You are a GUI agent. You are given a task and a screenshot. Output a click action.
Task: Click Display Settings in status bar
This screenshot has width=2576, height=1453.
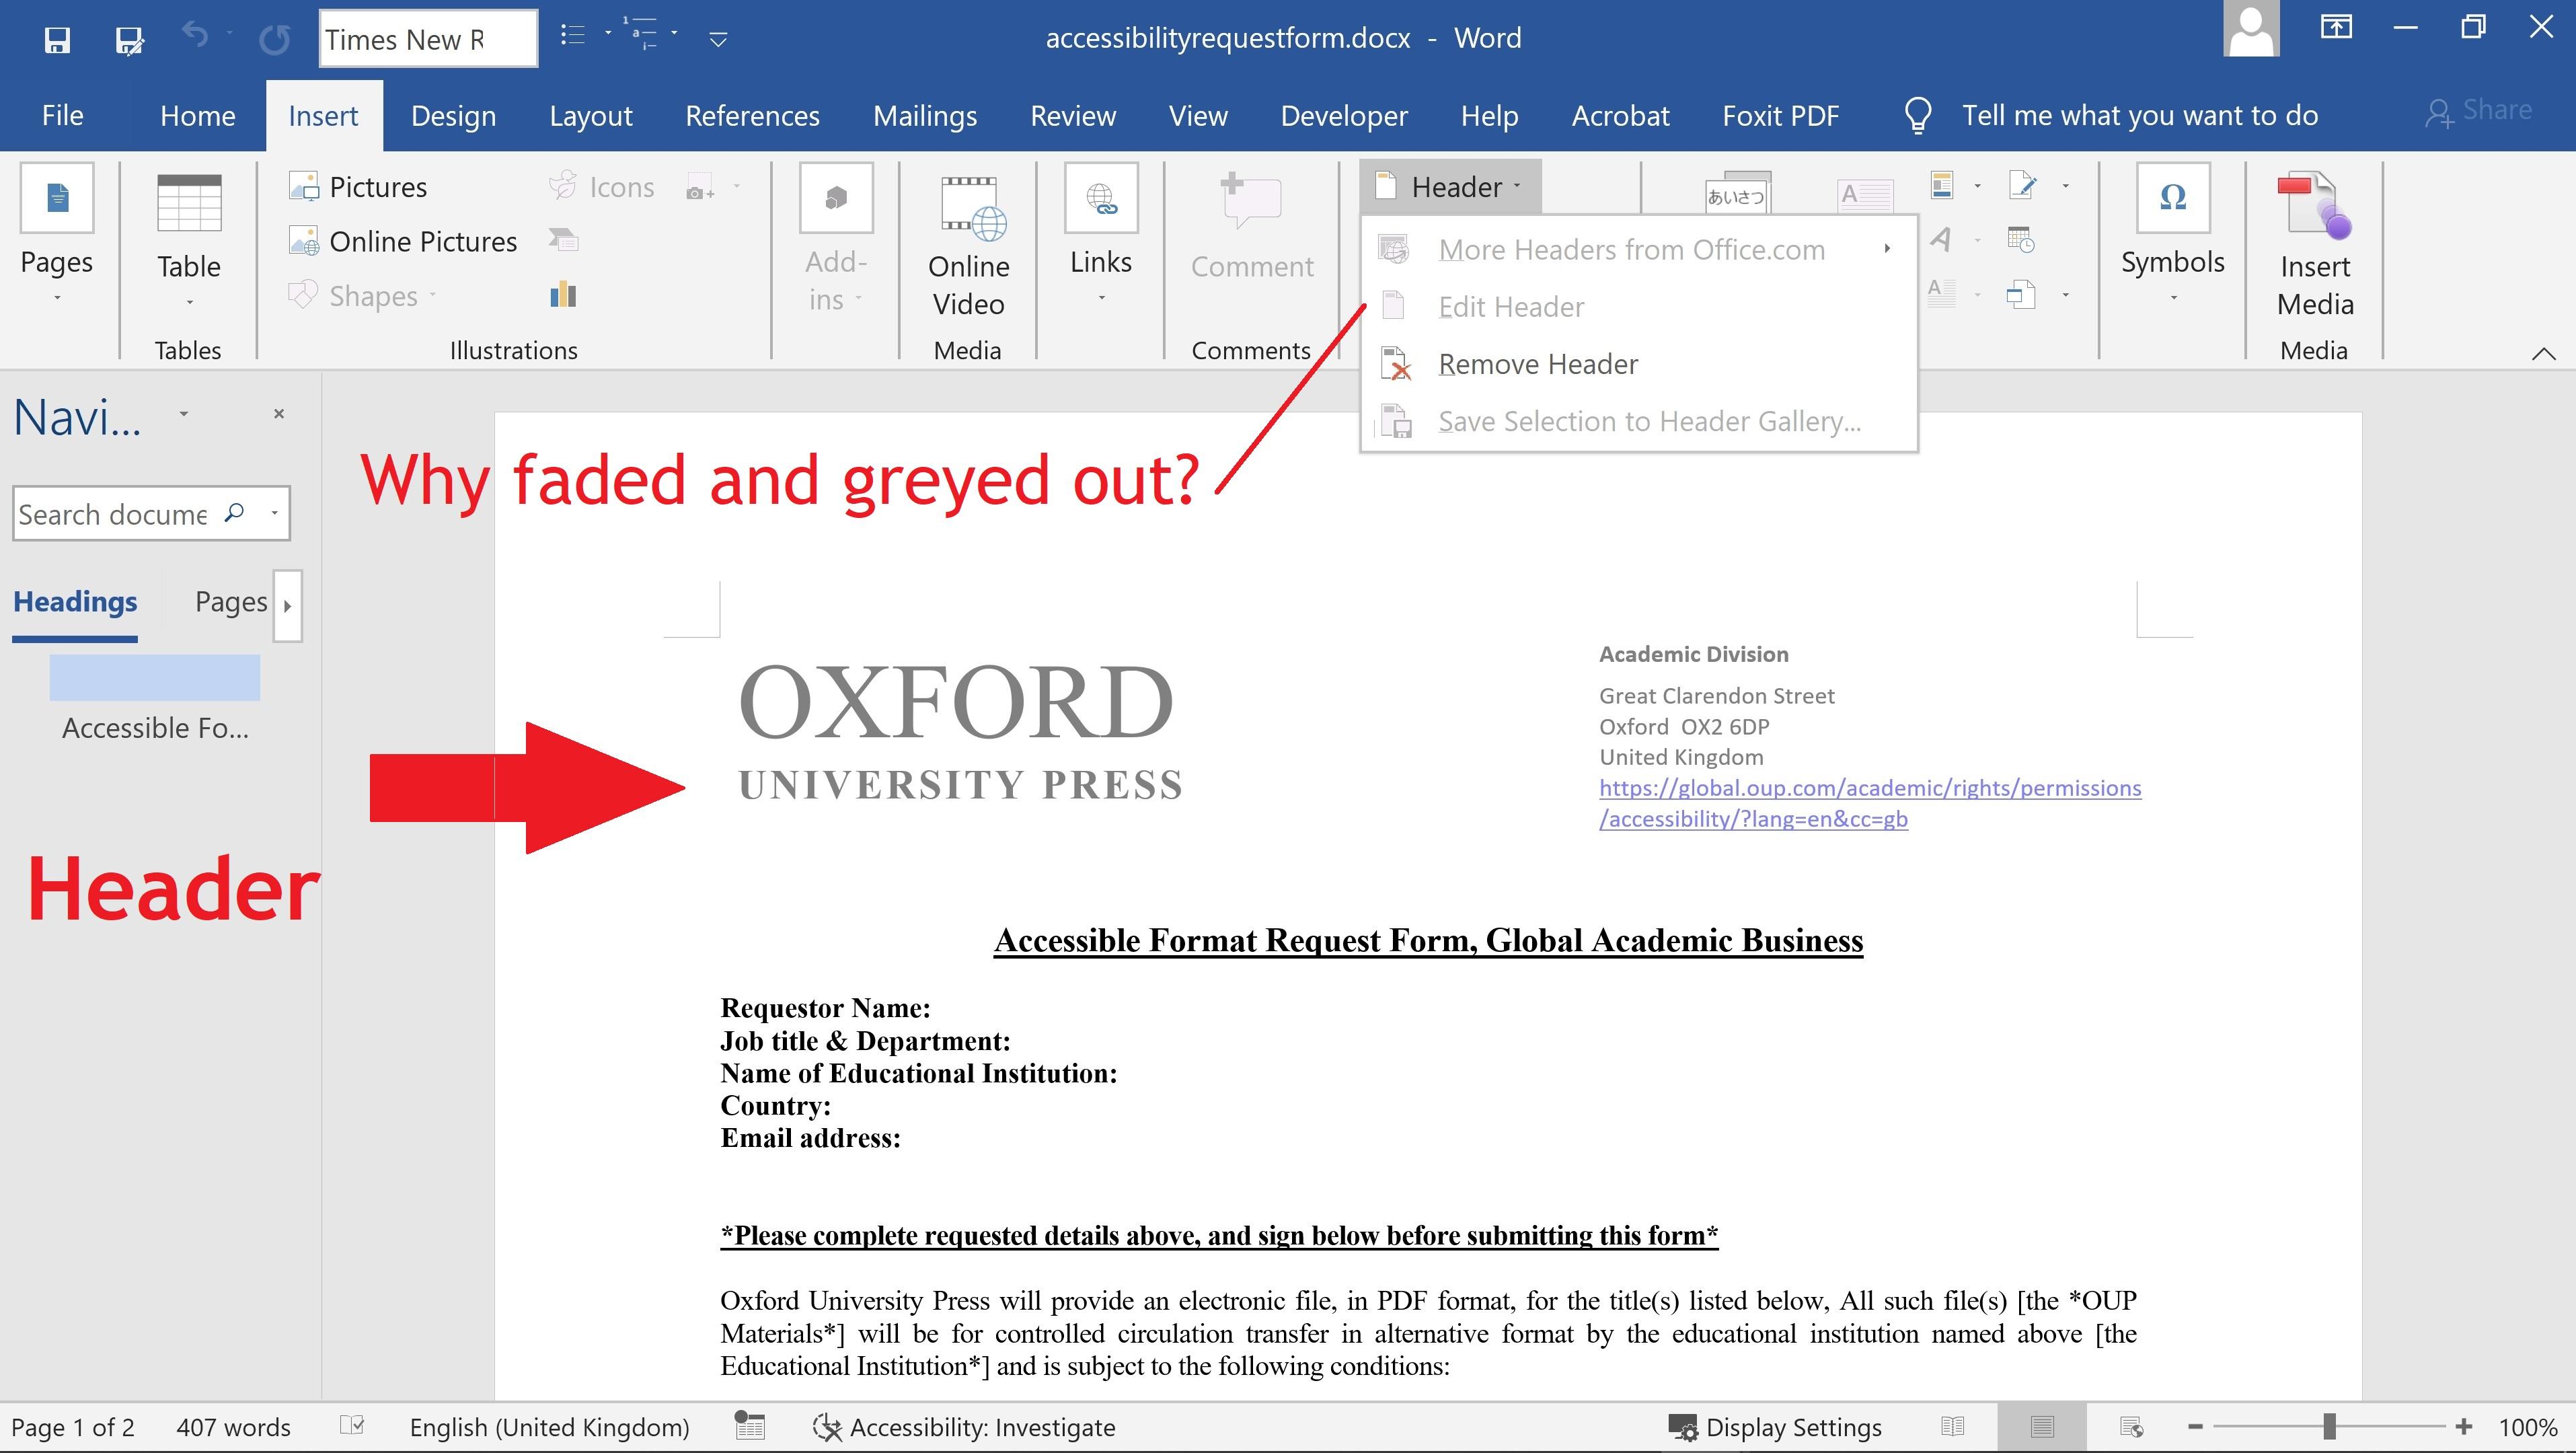1775,1427
